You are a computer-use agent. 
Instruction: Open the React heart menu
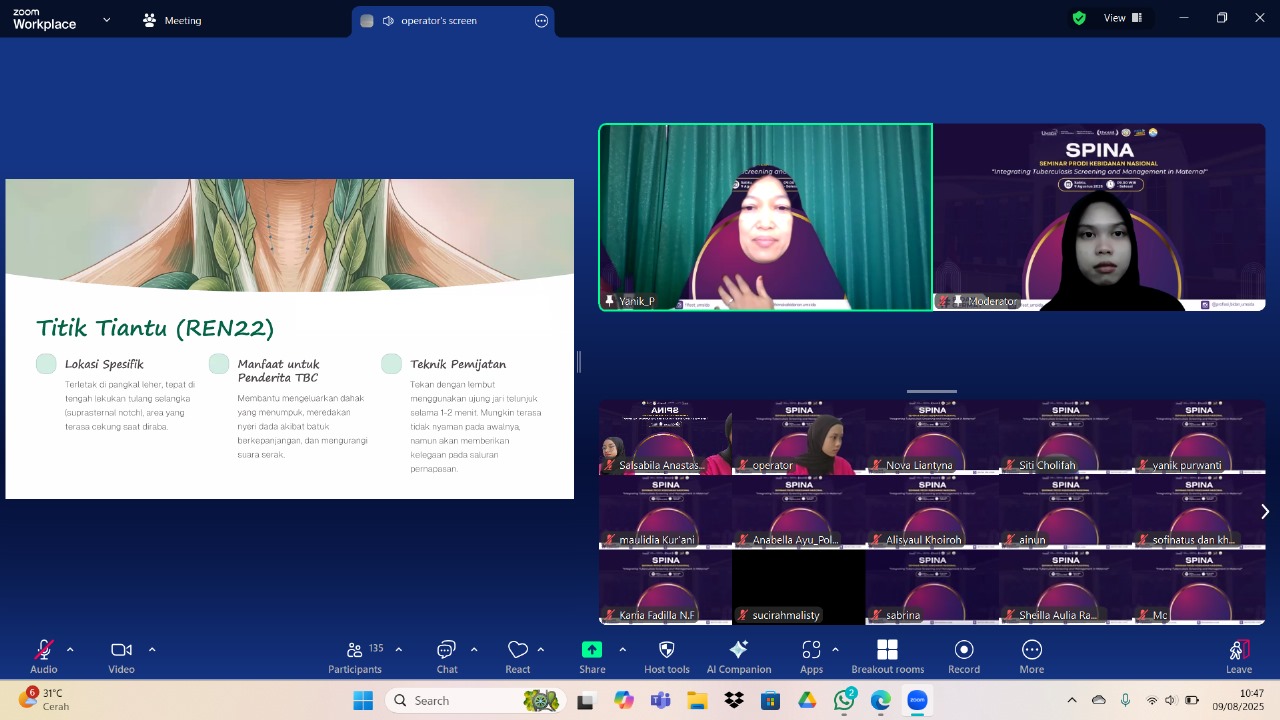click(518, 657)
